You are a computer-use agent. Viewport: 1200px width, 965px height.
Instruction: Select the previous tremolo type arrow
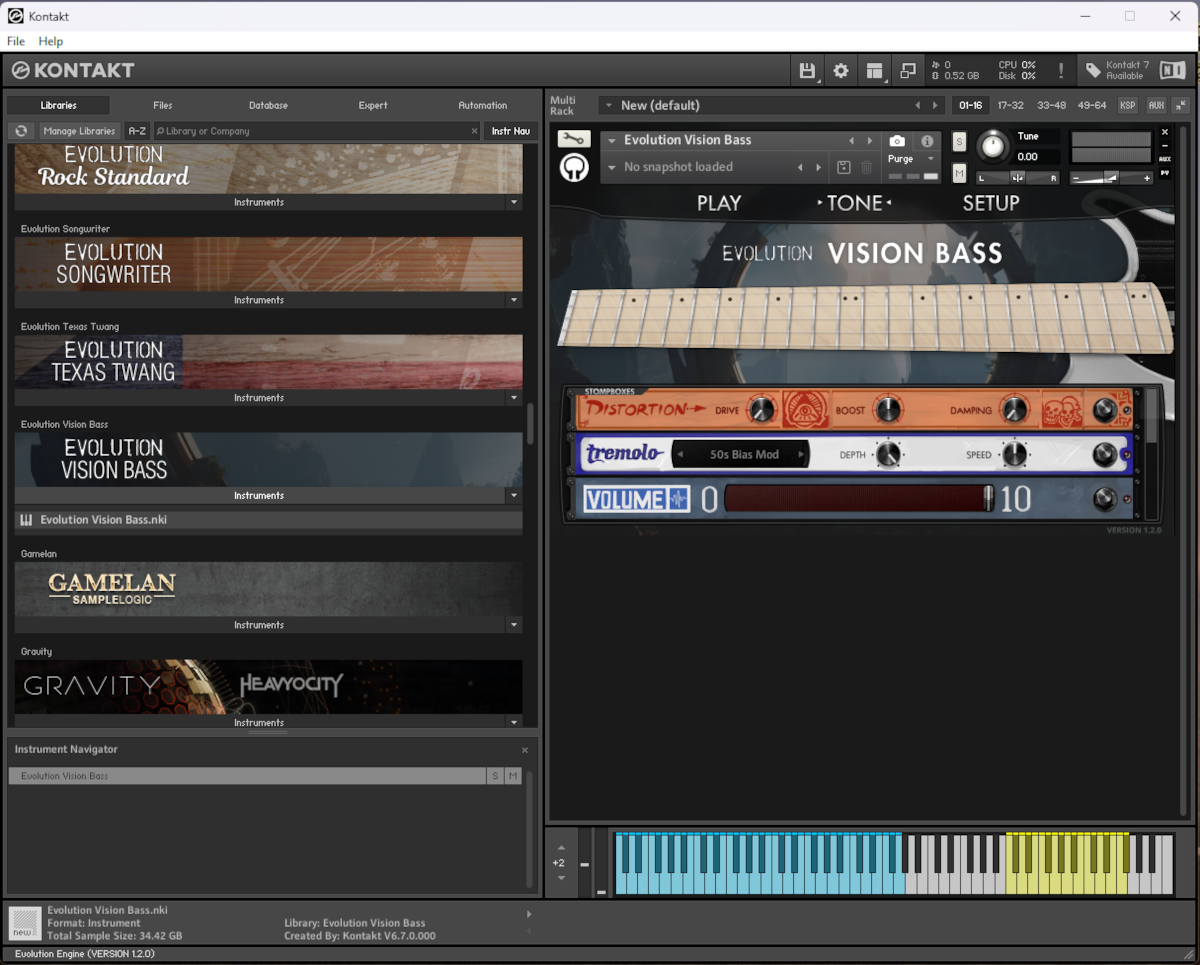(682, 454)
